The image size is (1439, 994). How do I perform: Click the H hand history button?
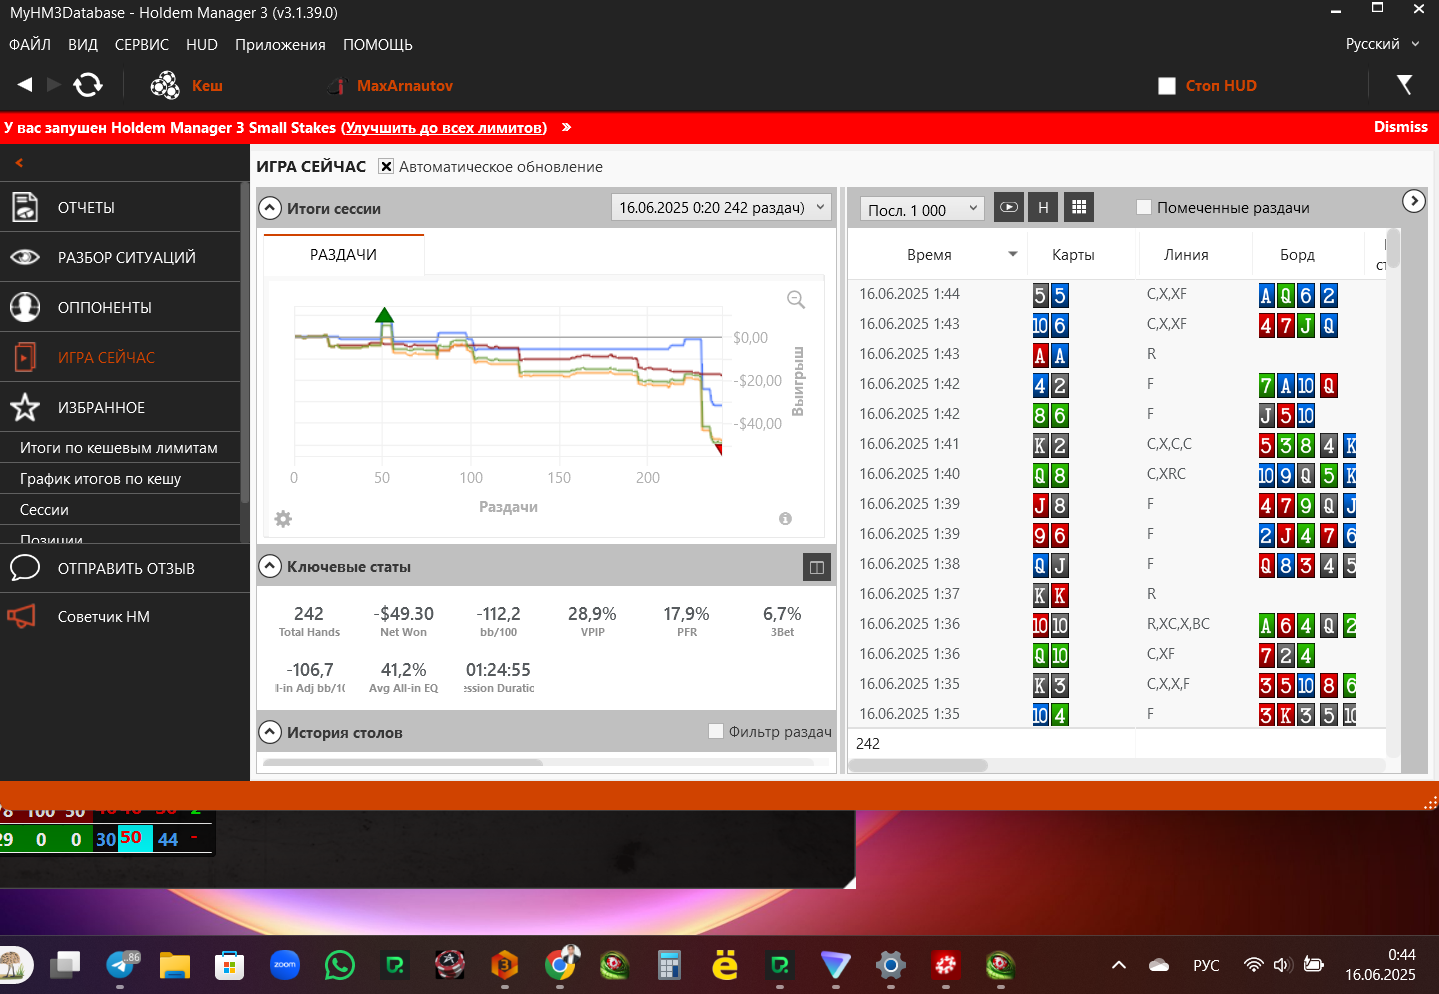coord(1043,207)
